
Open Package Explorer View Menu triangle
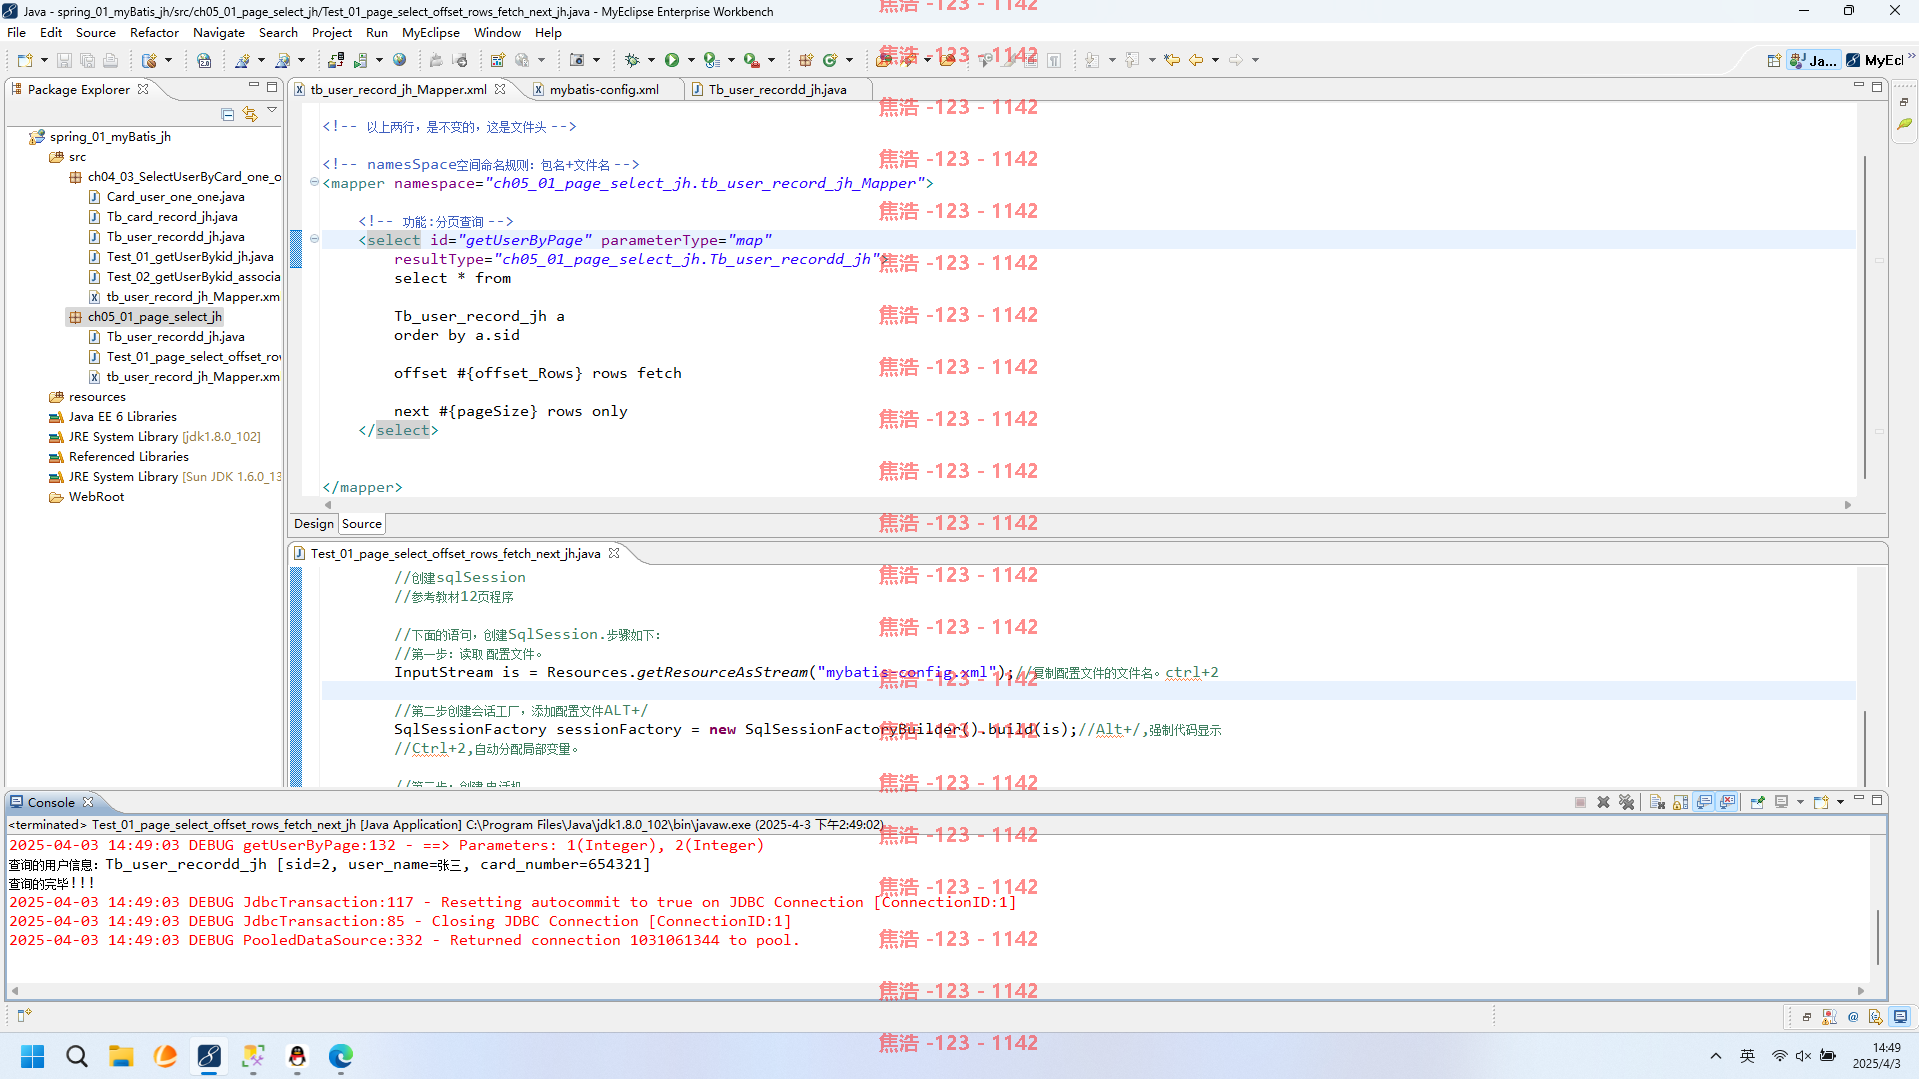pos(272,111)
